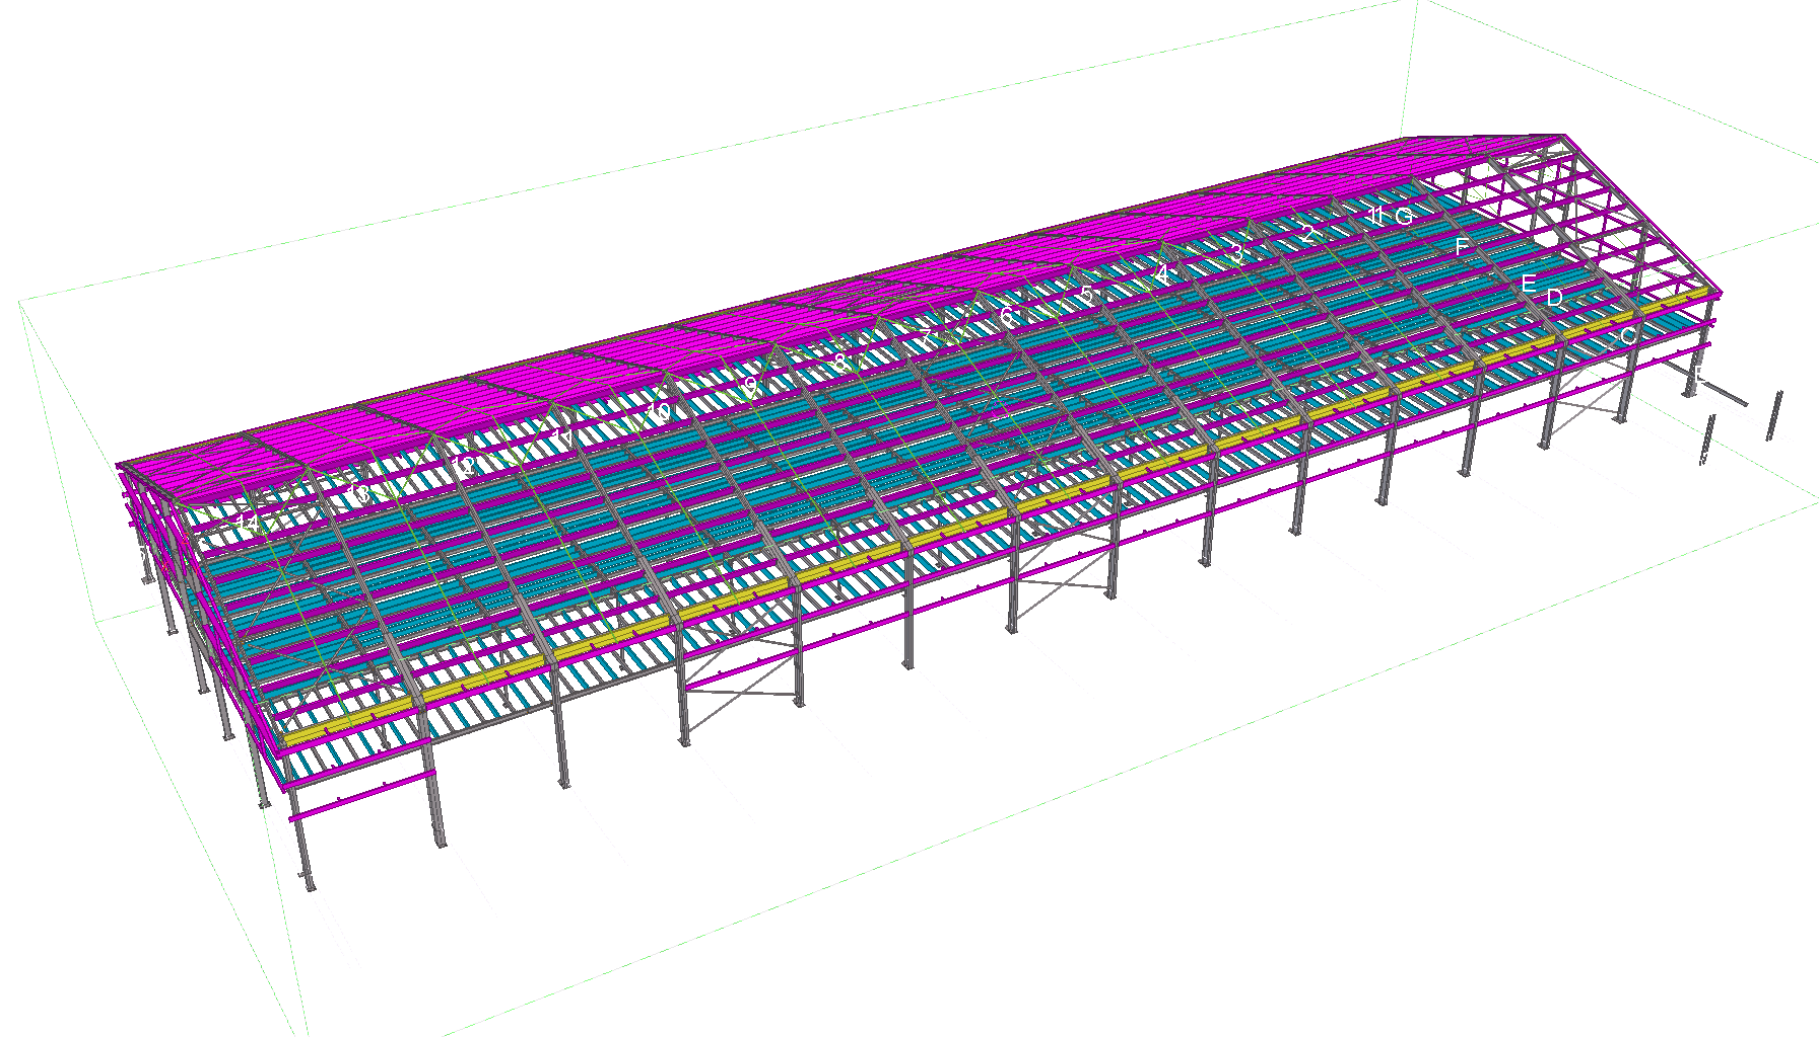Select grid label 2
The width and height of the screenshot is (1819, 1037).
[1308, 234]
